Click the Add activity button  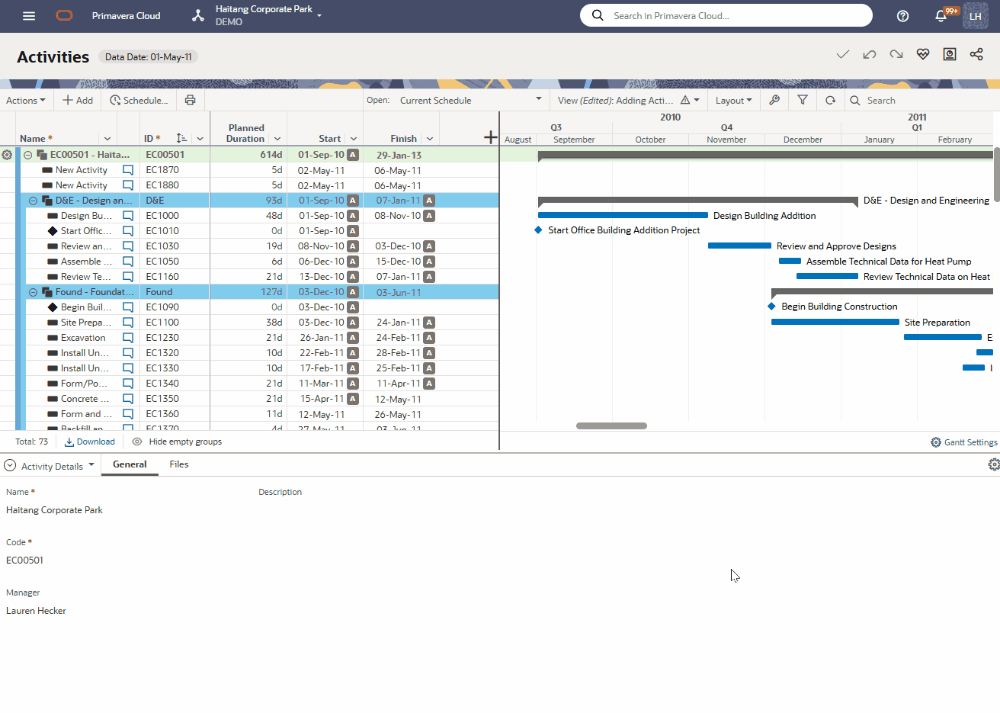pos(77,100)
